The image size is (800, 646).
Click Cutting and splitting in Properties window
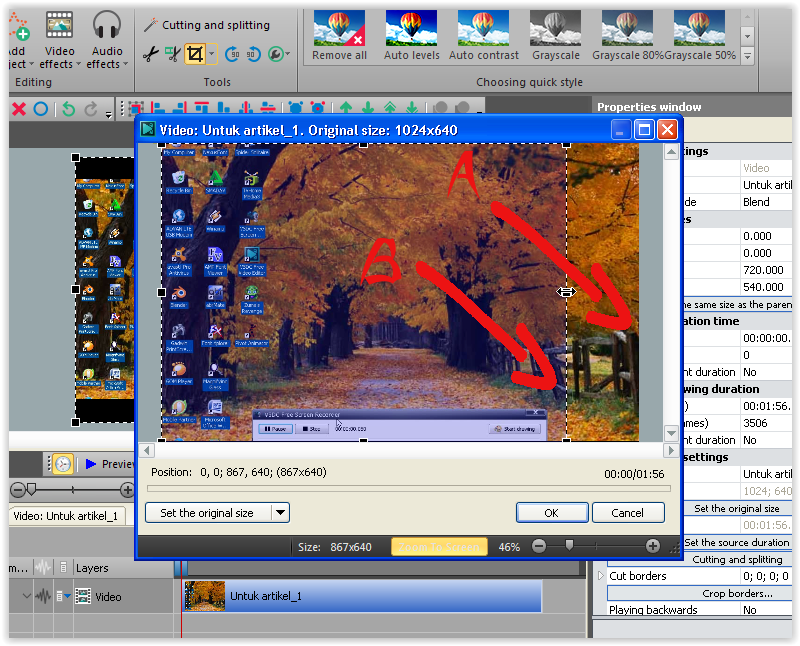click(x=737, y=559)
